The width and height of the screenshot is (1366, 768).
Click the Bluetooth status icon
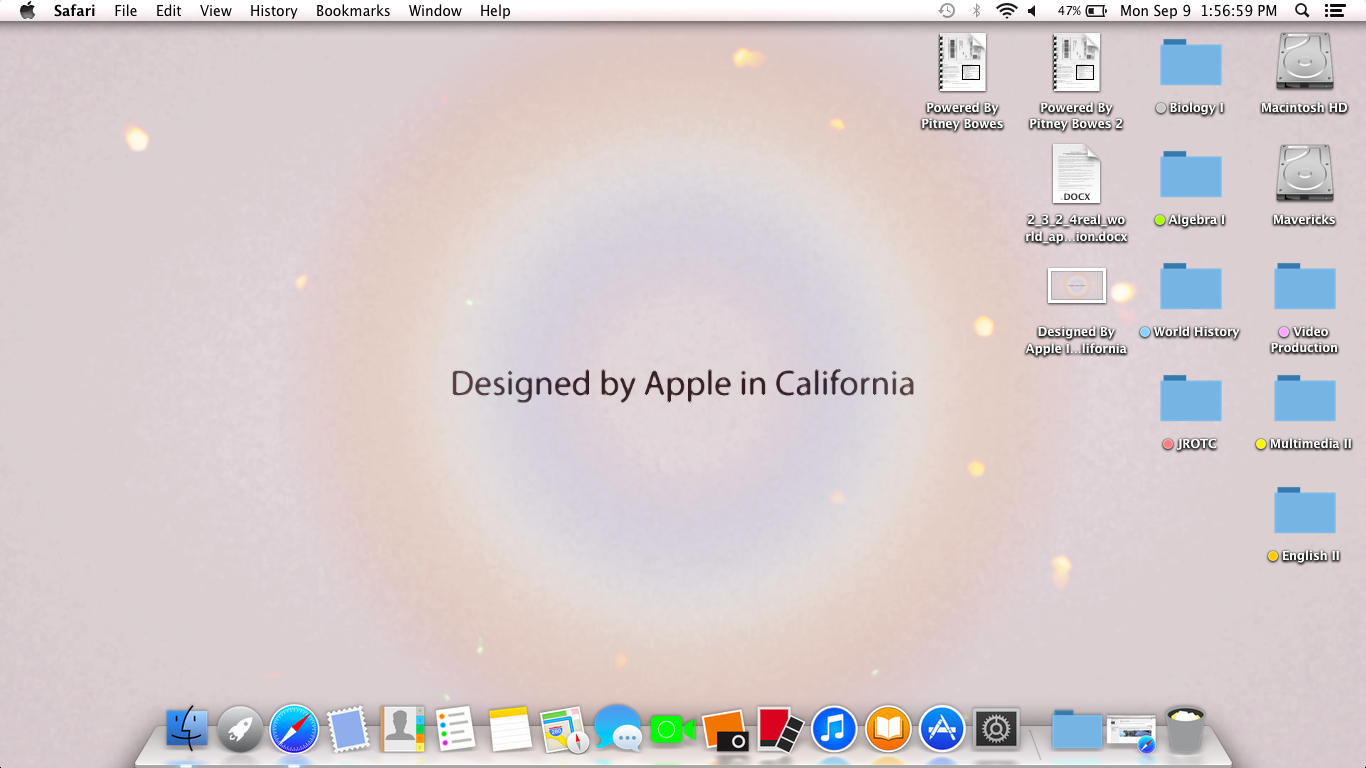(x=976, y=11)
